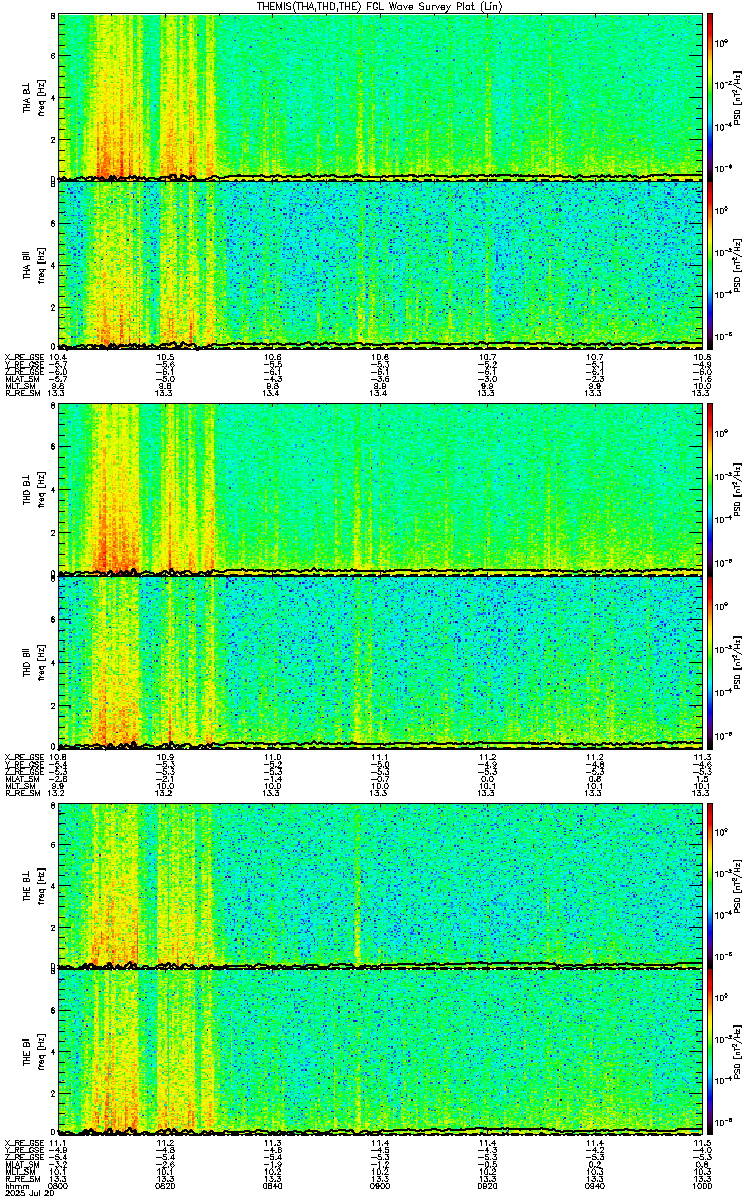Click the PSD color bar beside THA B-parallel panel
The height and width of the screenshot is (1200, 750).
711,264
